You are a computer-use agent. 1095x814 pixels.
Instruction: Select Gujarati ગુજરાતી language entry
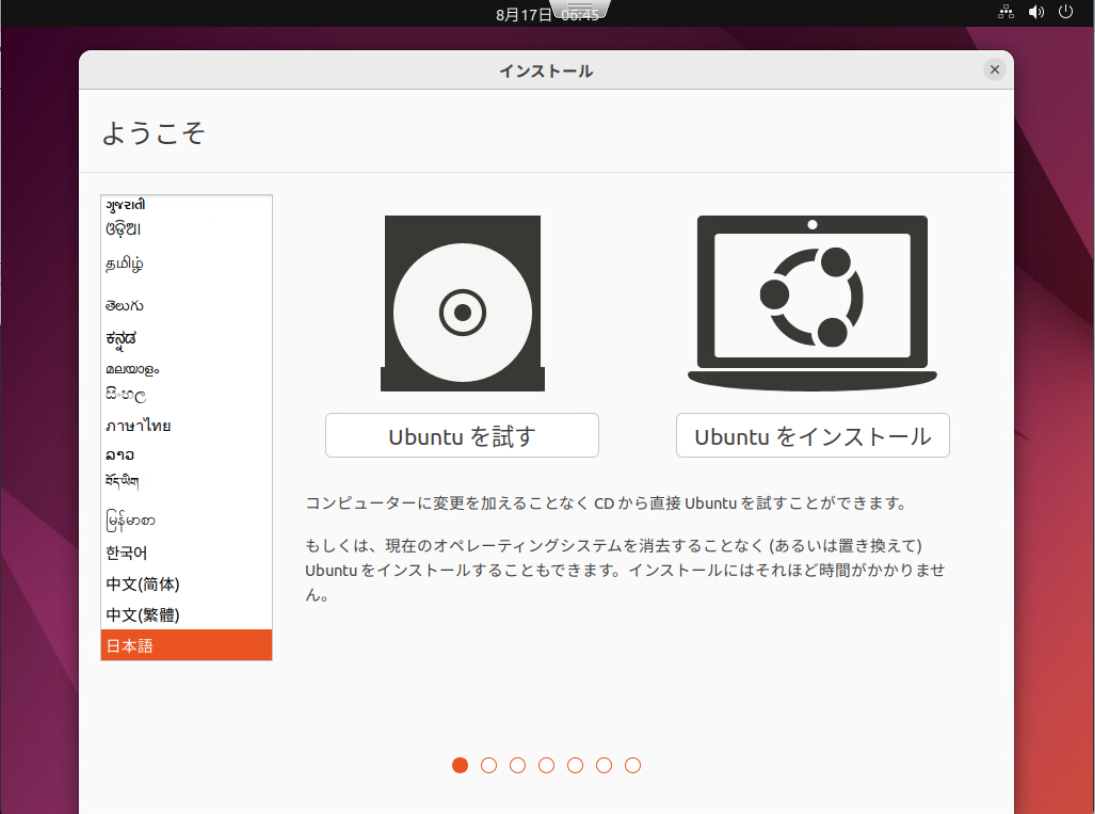tap(186, 205)
